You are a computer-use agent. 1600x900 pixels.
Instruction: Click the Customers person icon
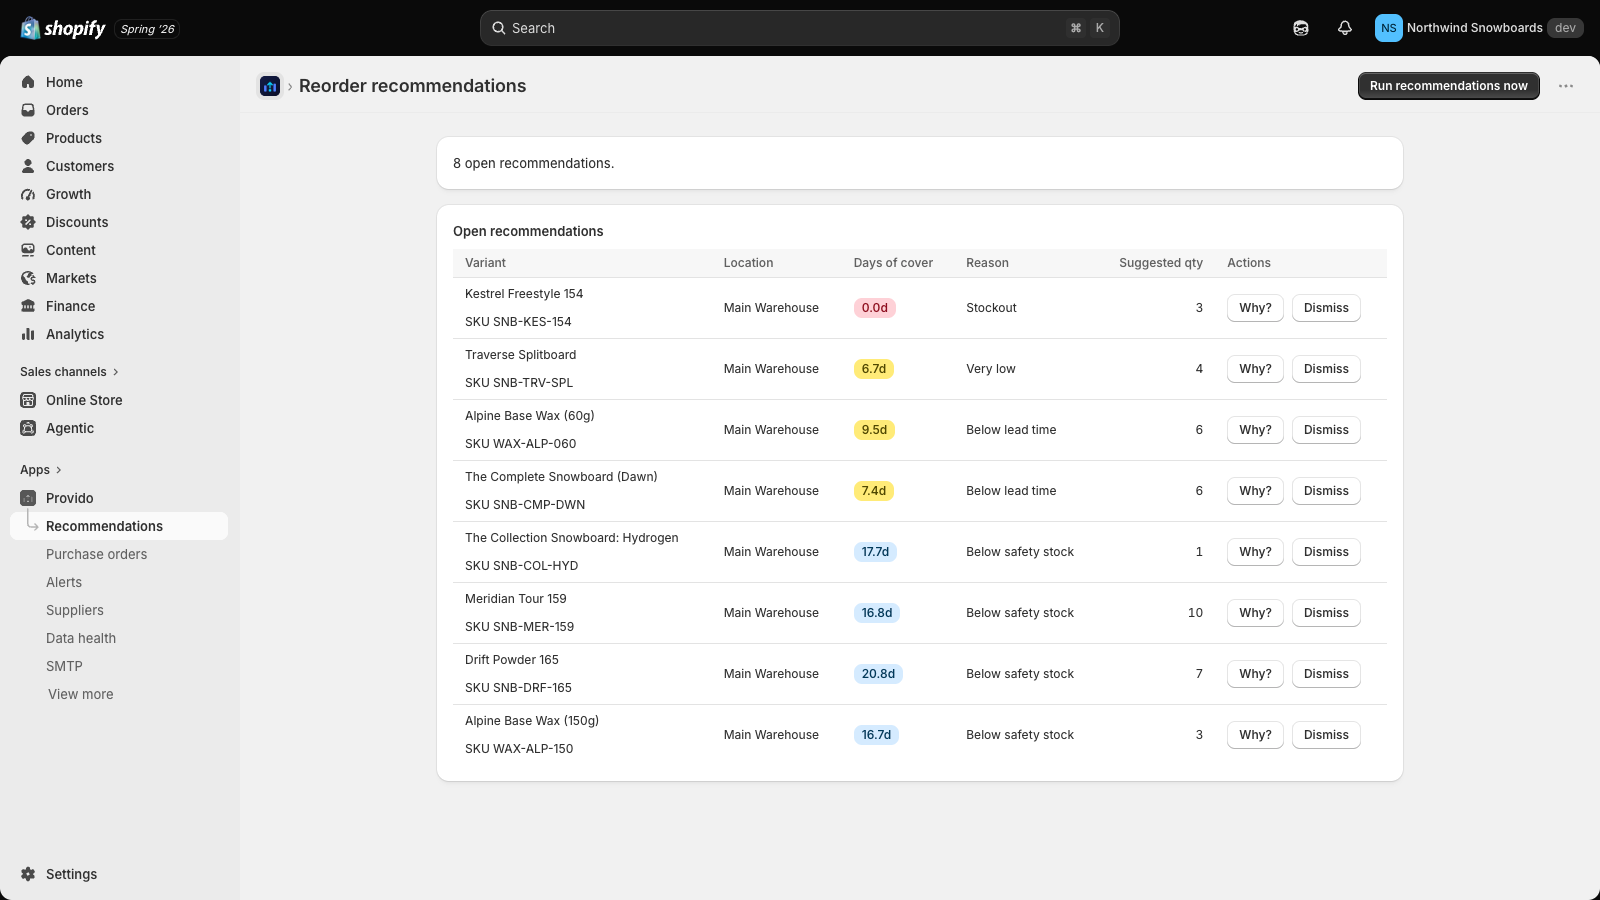pyautogui.click(x=28, y=166)
